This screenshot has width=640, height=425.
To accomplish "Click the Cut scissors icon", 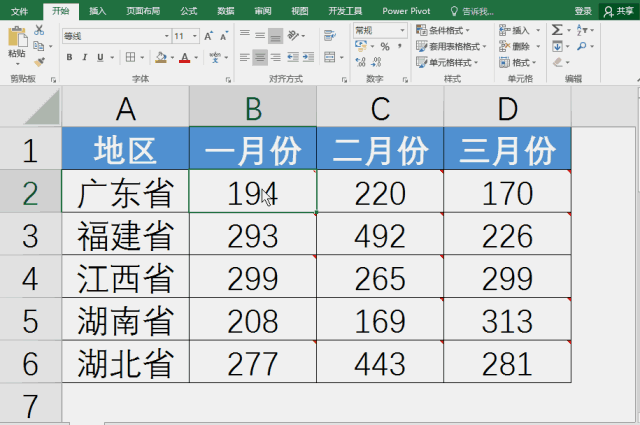I will pyautogui.click(x=39, y=30).
